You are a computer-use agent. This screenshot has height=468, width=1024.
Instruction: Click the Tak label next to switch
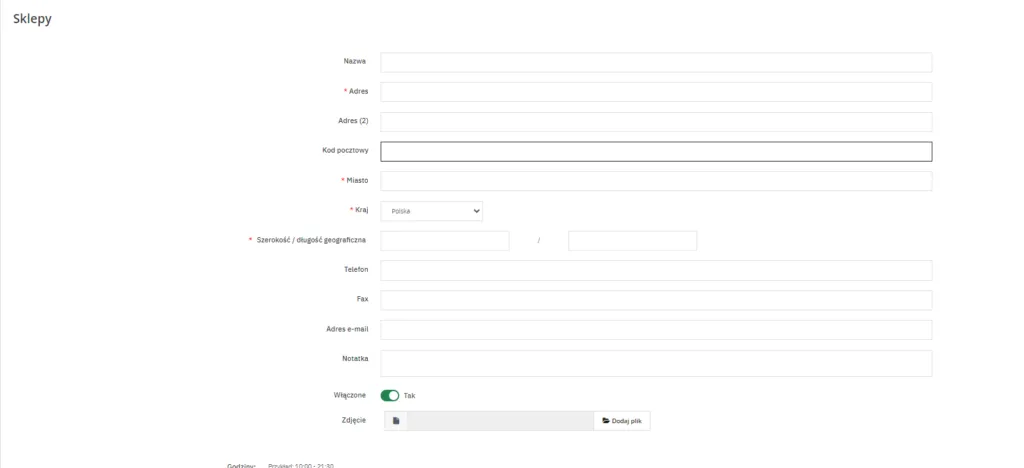click(x=409, y=396)
